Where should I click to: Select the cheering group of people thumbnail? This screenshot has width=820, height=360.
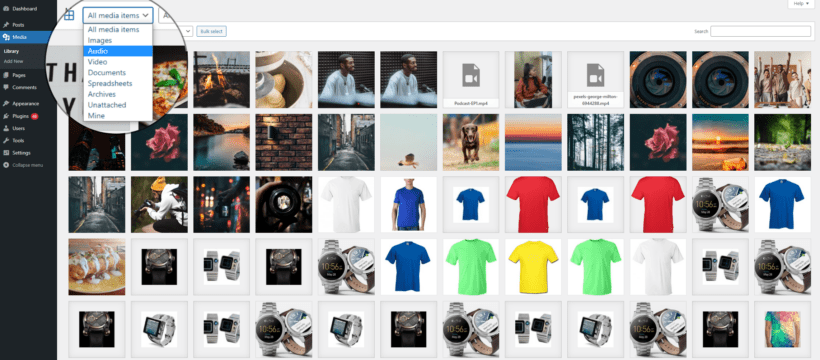782,80
